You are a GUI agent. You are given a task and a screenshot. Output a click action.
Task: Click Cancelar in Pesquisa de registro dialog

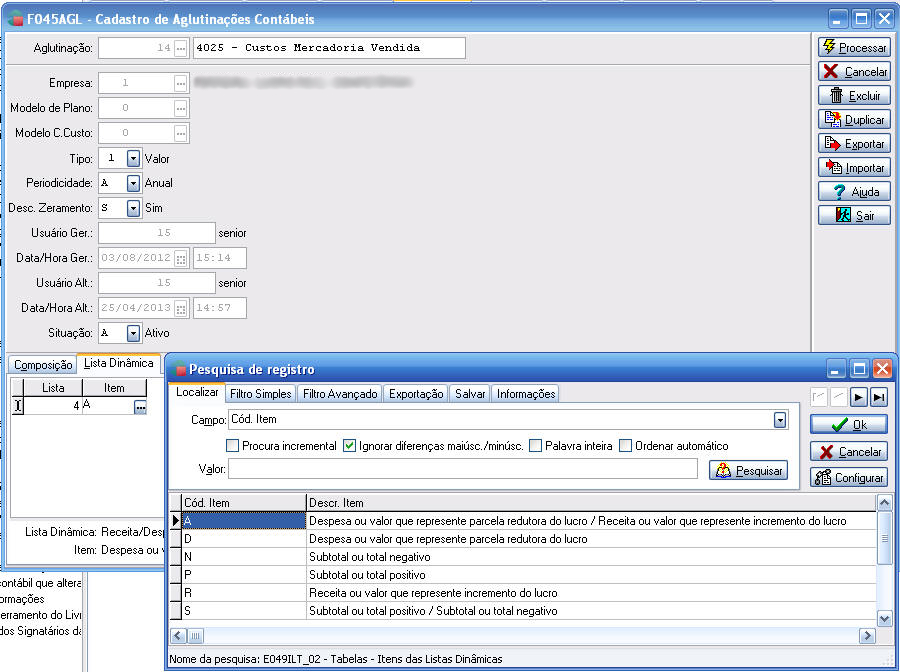click(x=848, y=452)
